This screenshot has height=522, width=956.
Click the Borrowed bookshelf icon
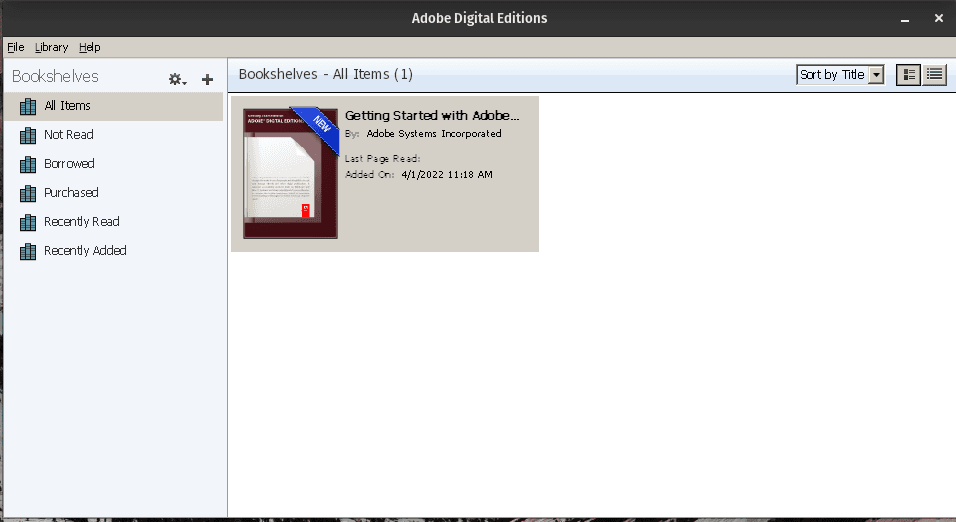(x=28, y=164)
